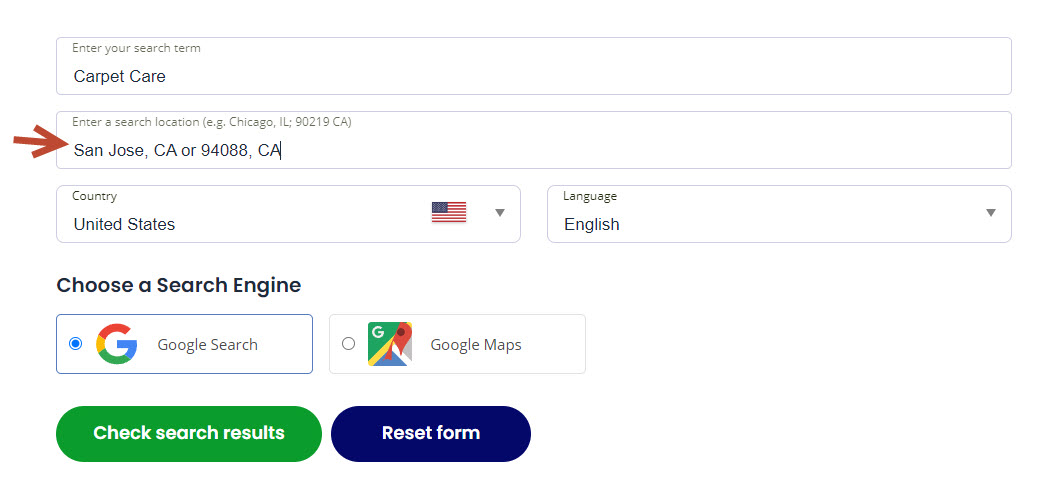Click into the San Jose search location field
The width and height of the screenshot is (1046, 483).
[533, 151]
